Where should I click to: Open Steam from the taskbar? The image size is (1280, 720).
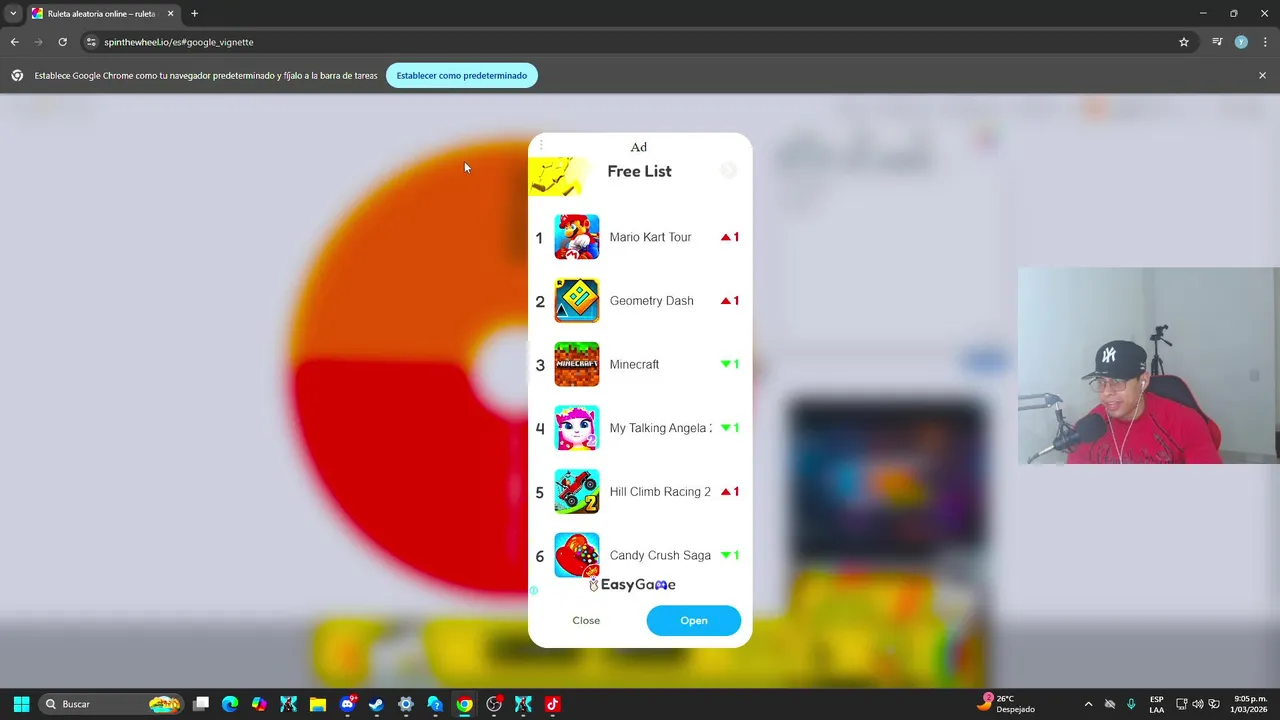point(376,704)
